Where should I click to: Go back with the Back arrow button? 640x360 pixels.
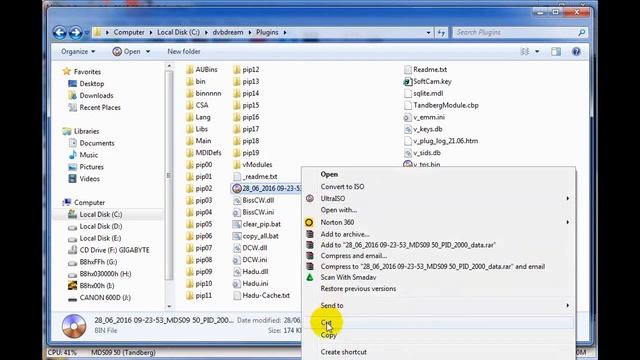[x=60, y=32]
